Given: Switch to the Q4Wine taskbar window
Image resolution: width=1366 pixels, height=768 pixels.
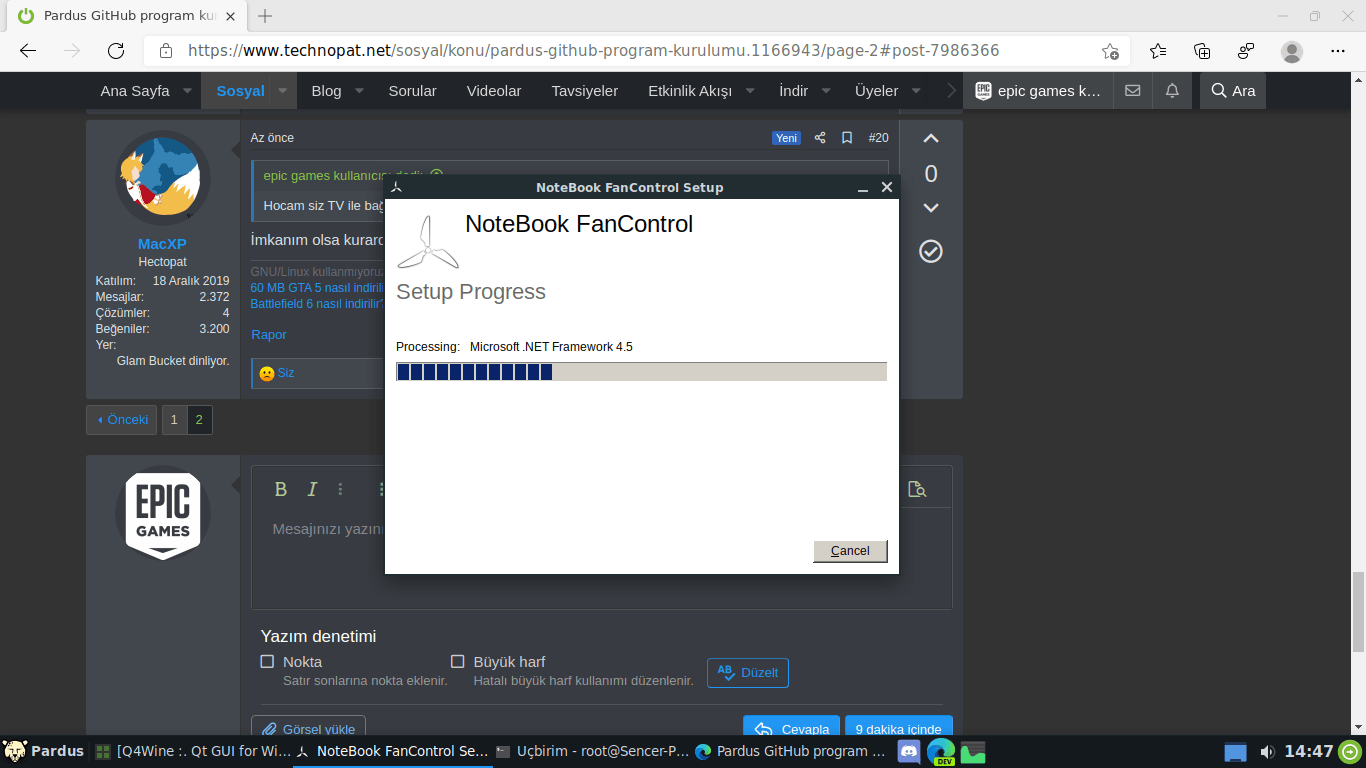Looking at the screenshot, I should 193,752.
